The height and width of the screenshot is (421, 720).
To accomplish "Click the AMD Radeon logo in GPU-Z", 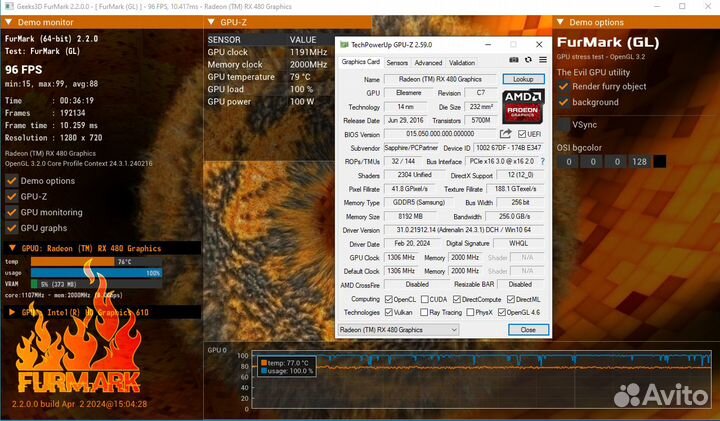I will click(523, 107).
